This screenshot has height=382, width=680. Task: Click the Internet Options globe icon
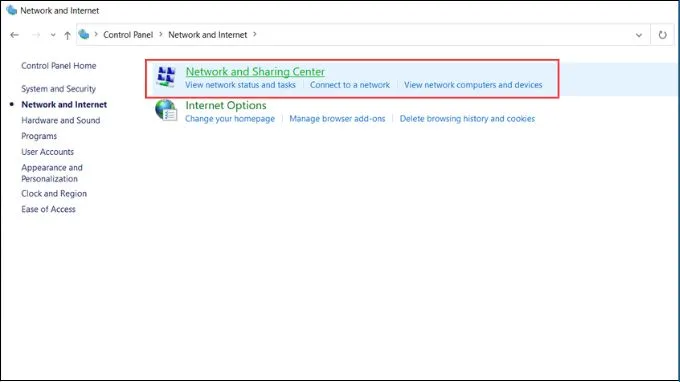[x=166, y=110]
